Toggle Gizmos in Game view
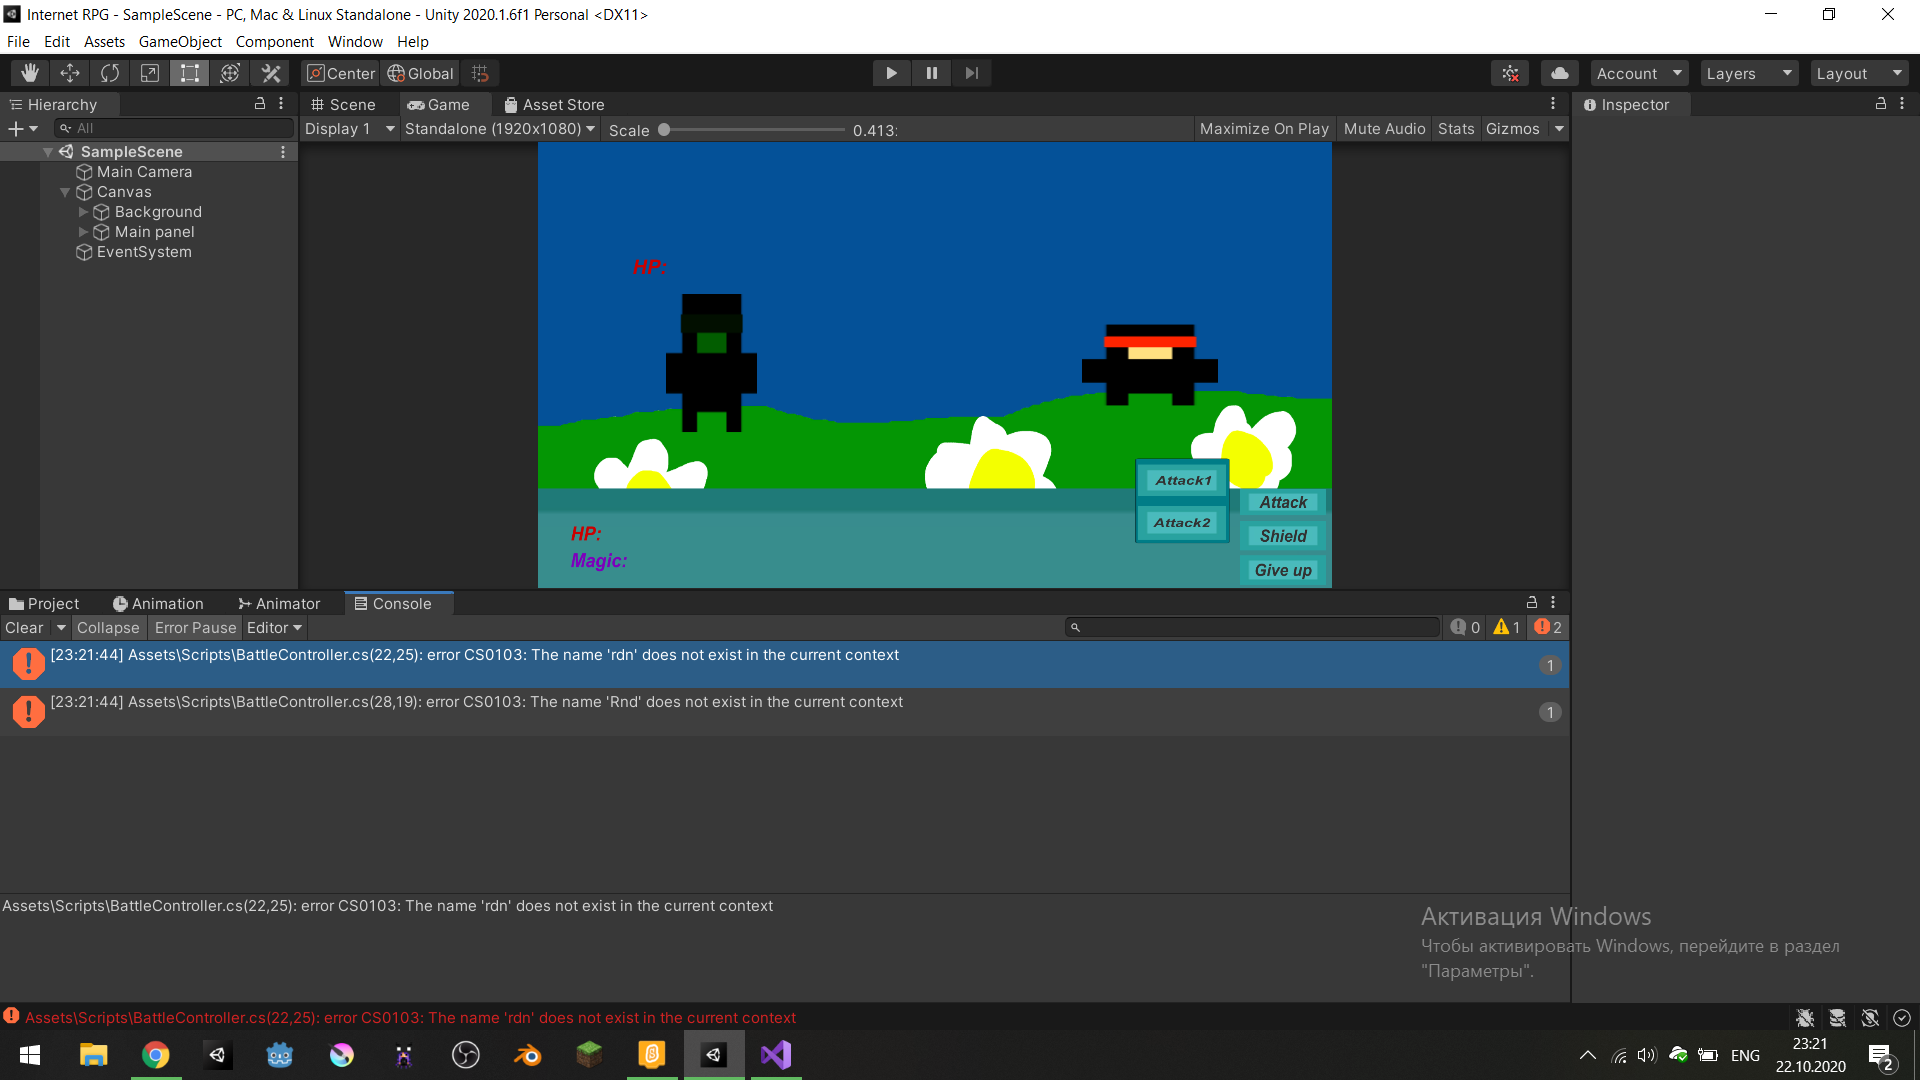Viewport: 1920px width, 1080px height. coord(1513,129)
